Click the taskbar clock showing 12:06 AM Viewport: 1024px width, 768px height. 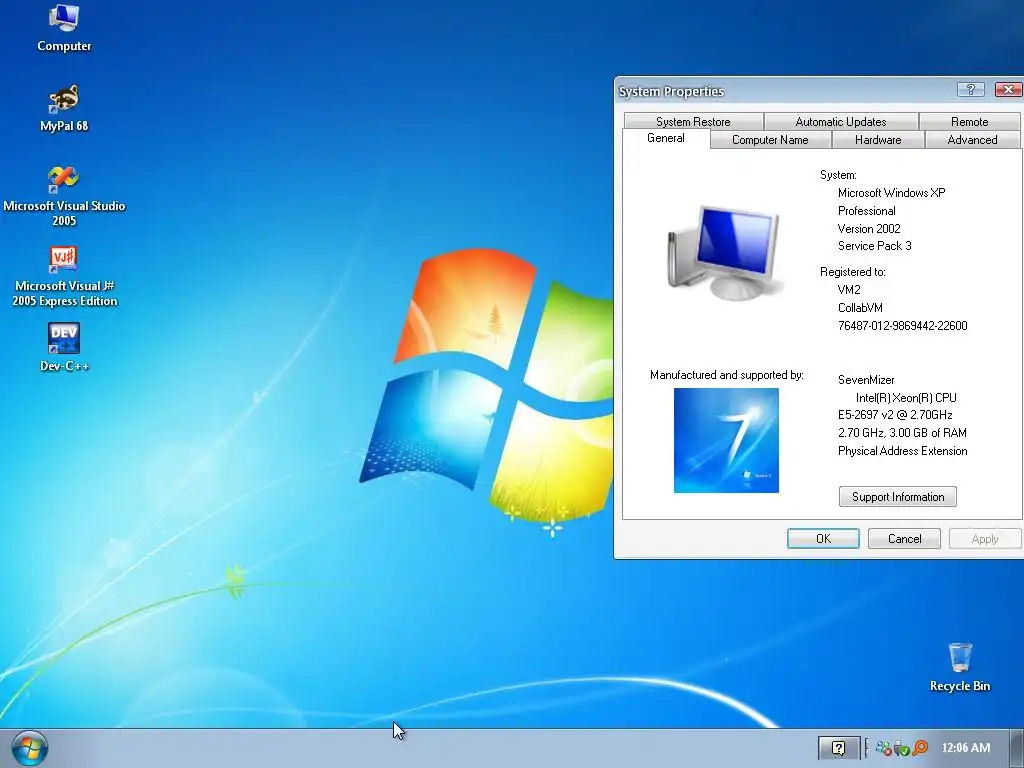(x=965, y=748)
